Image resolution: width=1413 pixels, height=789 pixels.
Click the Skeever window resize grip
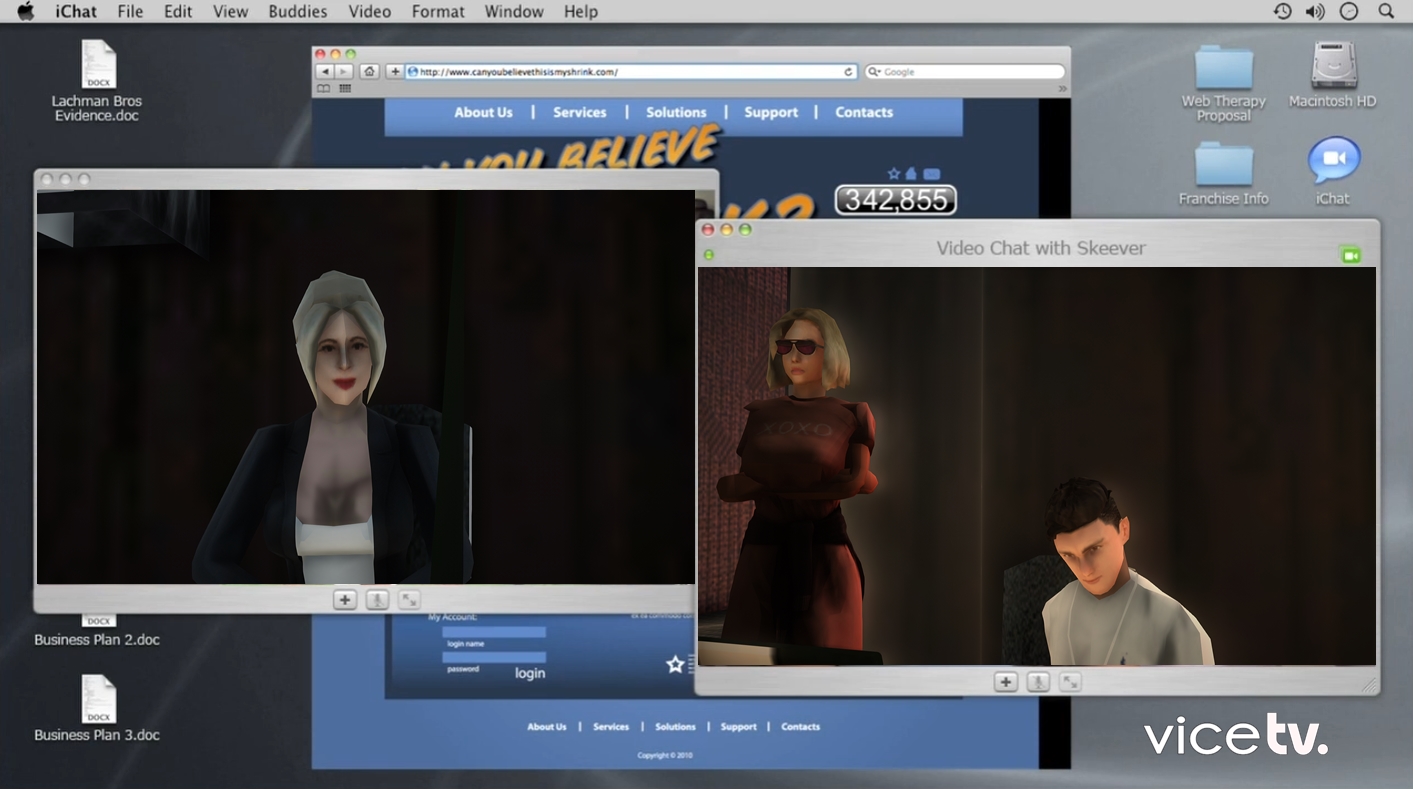1369,685
